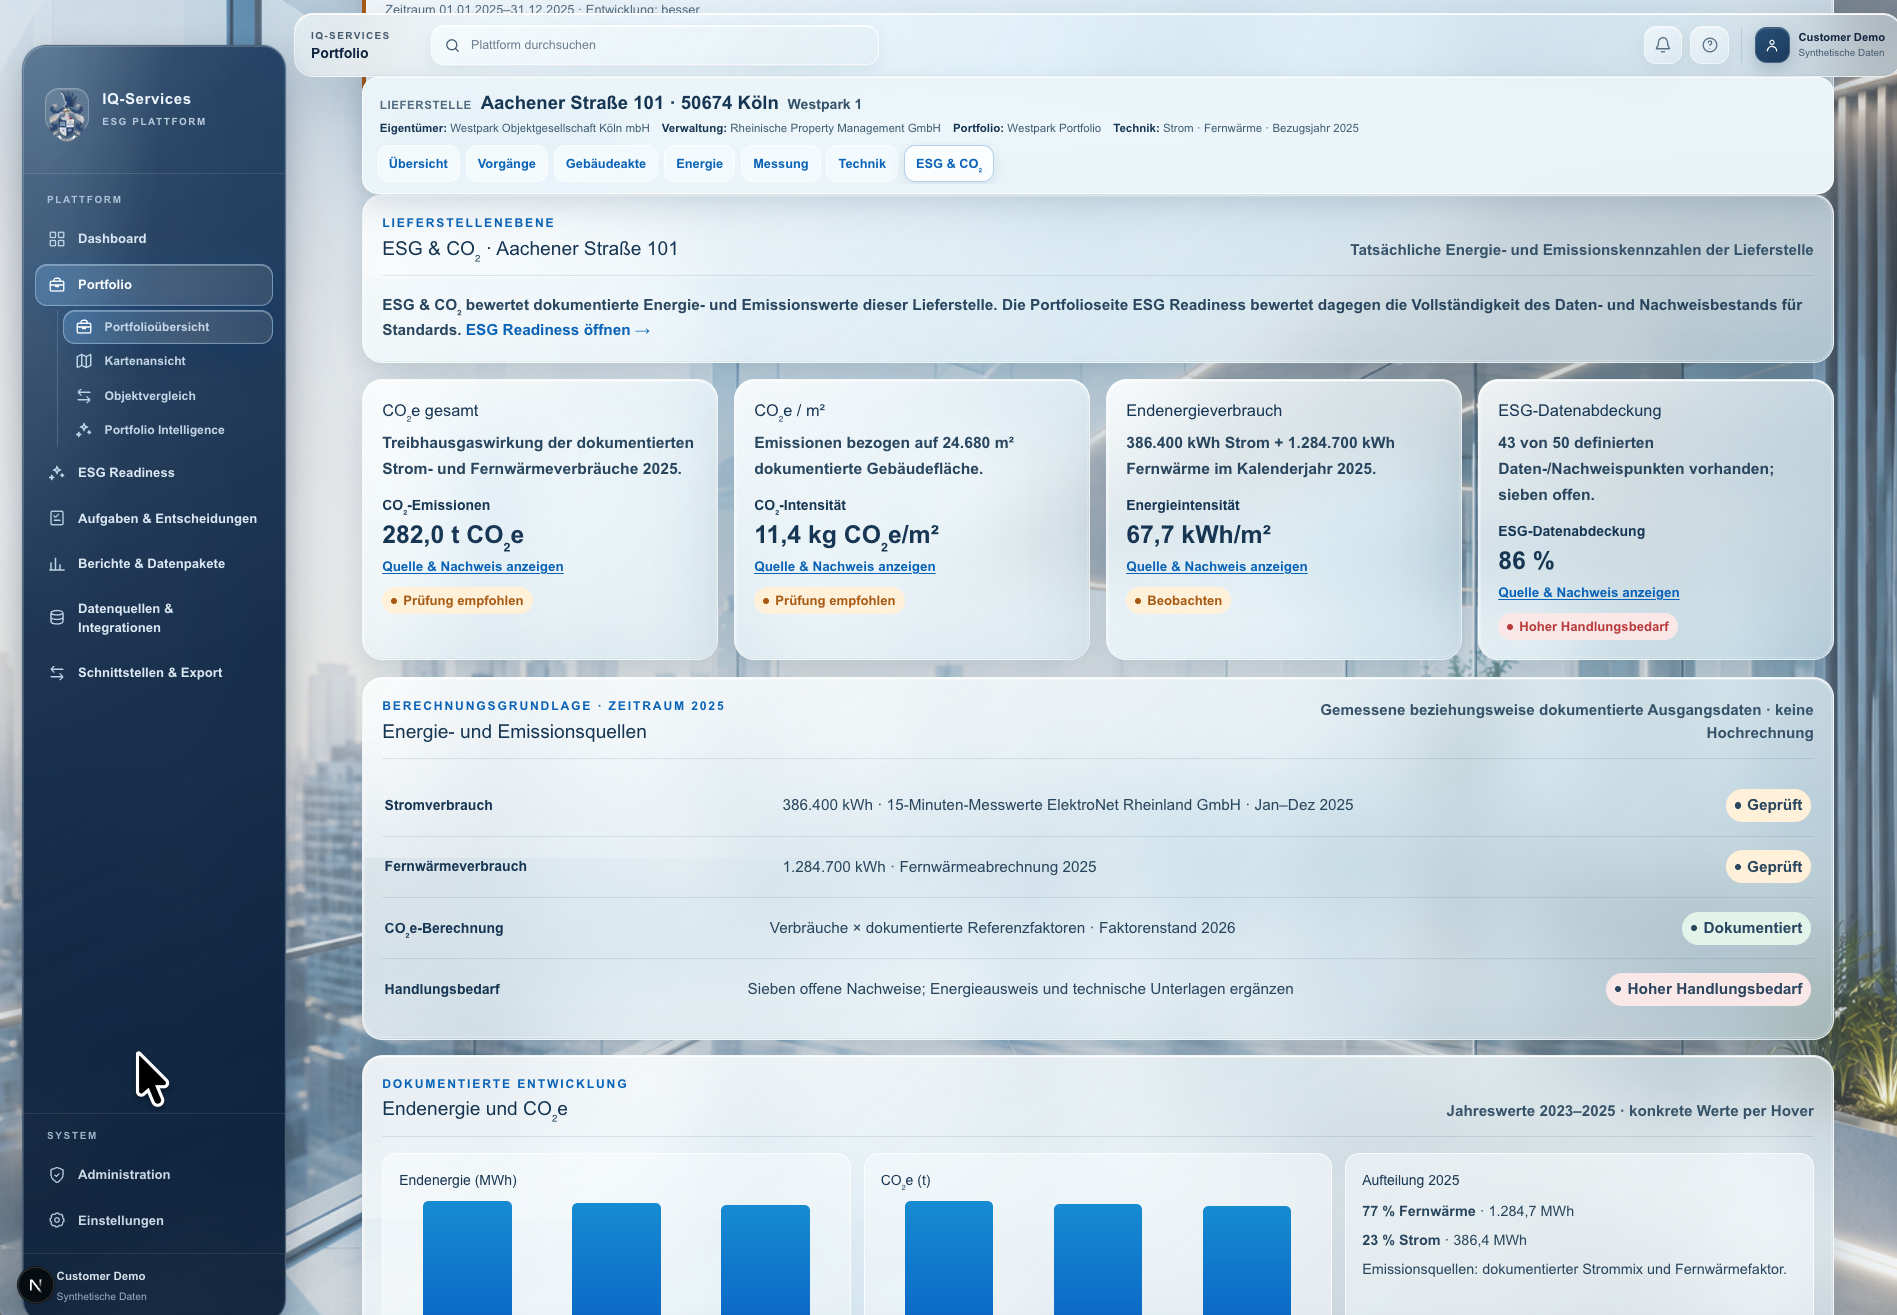1897x1315 pixels.
Task: Click first bar in Endenergie (MWh) chart
Action: pos(467,1258)
